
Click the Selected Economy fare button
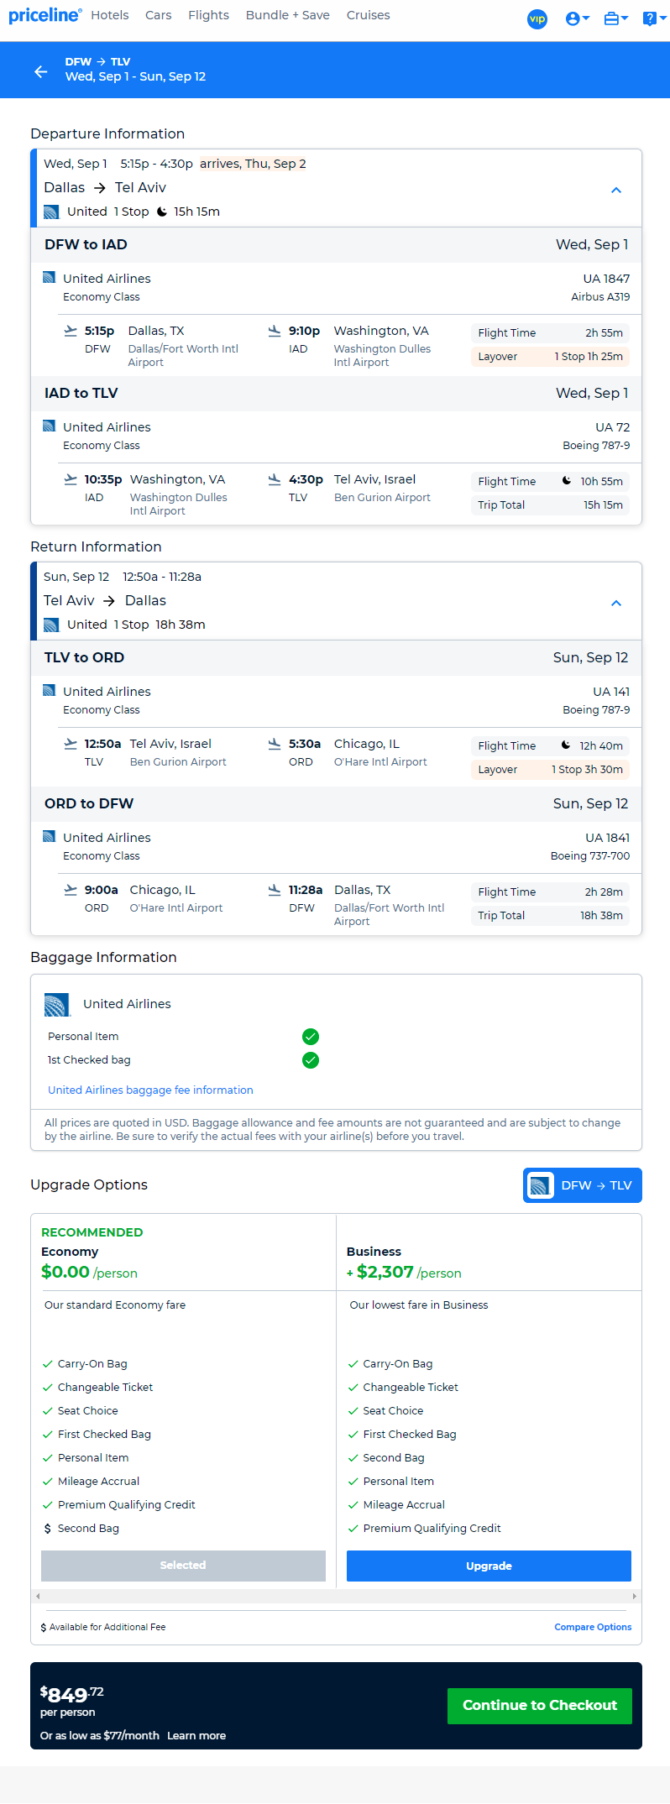[183, 1565]
